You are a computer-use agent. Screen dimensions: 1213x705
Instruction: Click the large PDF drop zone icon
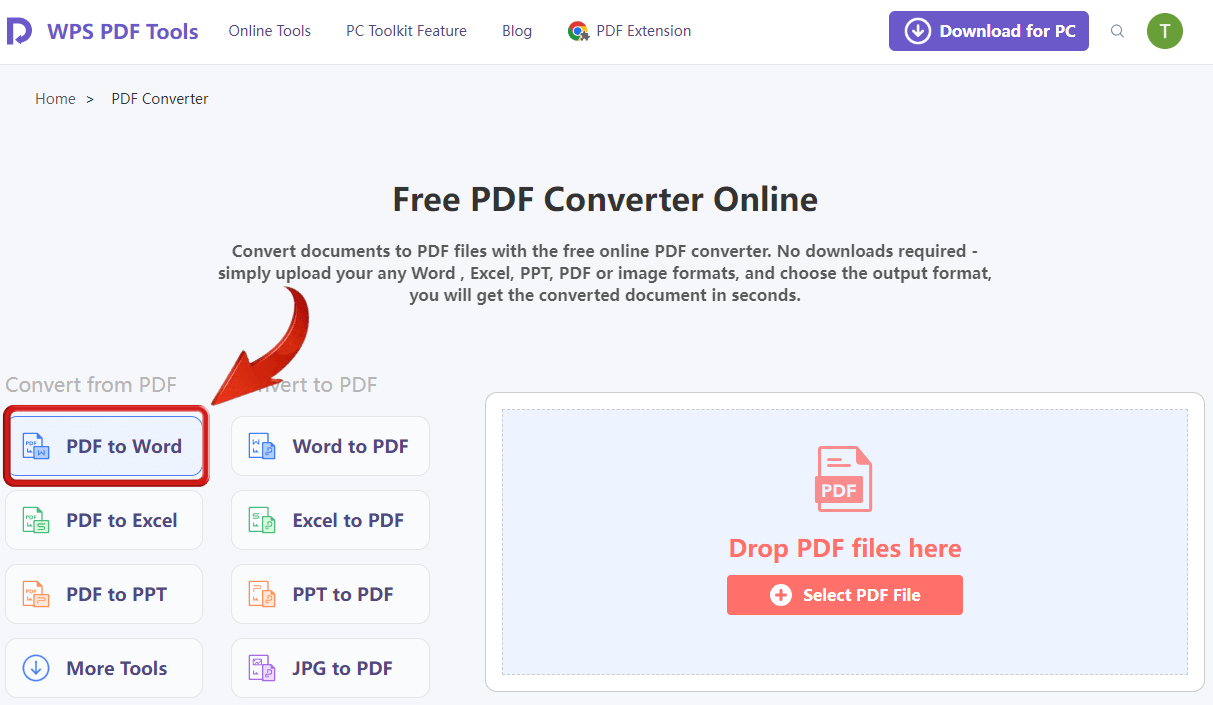click(844, 478)
